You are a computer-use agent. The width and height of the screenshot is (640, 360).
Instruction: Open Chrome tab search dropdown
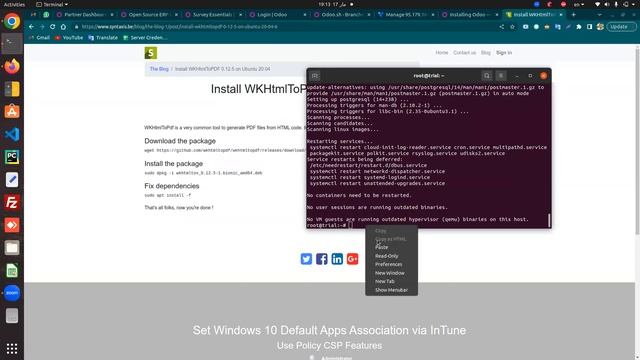pyautogui.click(x=599, y=14)
